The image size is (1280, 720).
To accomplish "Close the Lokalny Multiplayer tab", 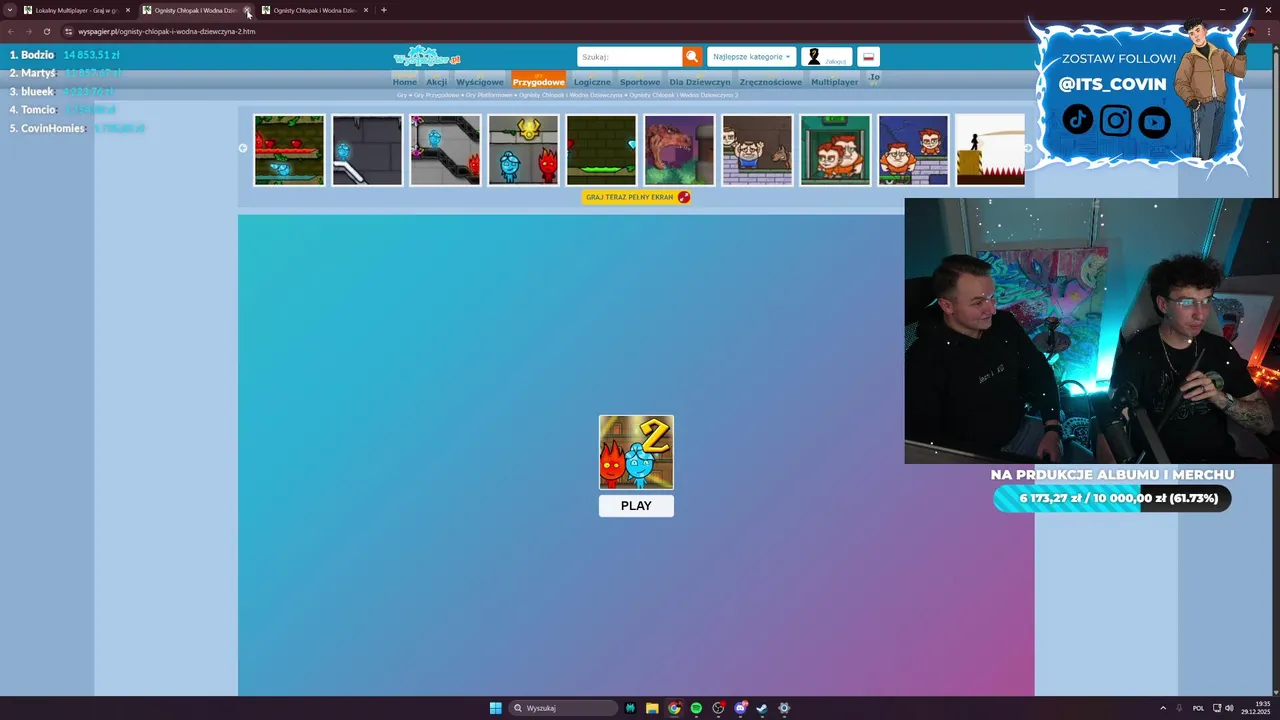I will click(x=128, y=10).
